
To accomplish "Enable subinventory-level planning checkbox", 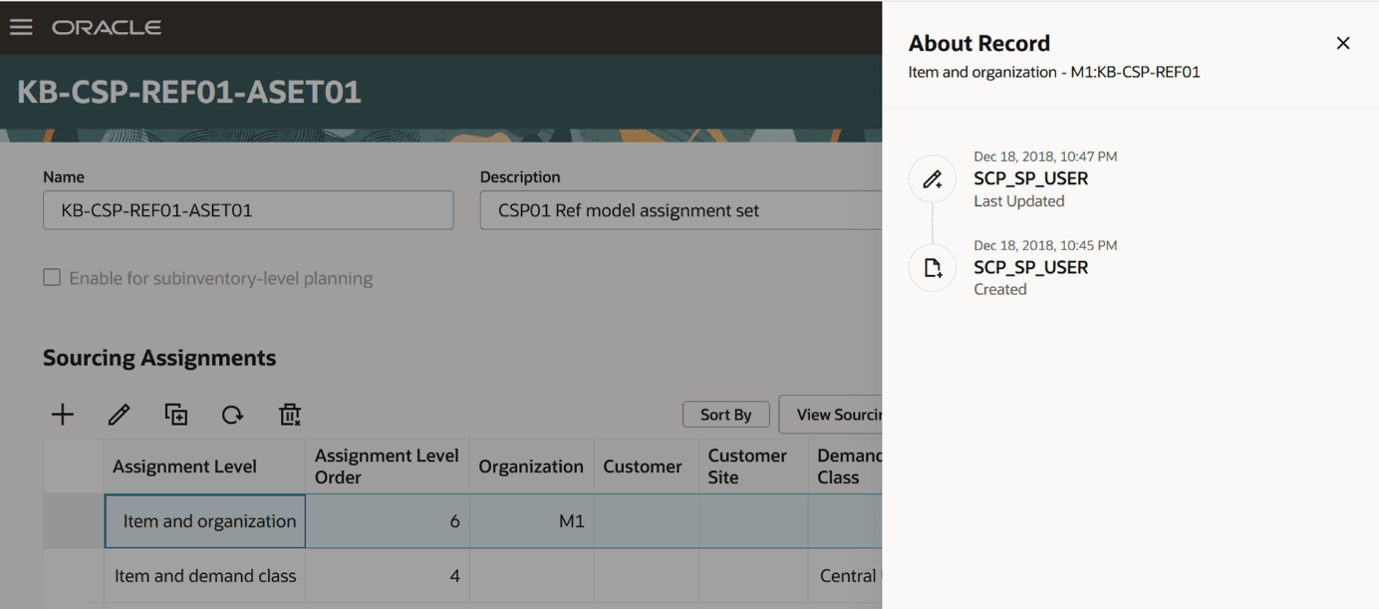I will [52, 278].
